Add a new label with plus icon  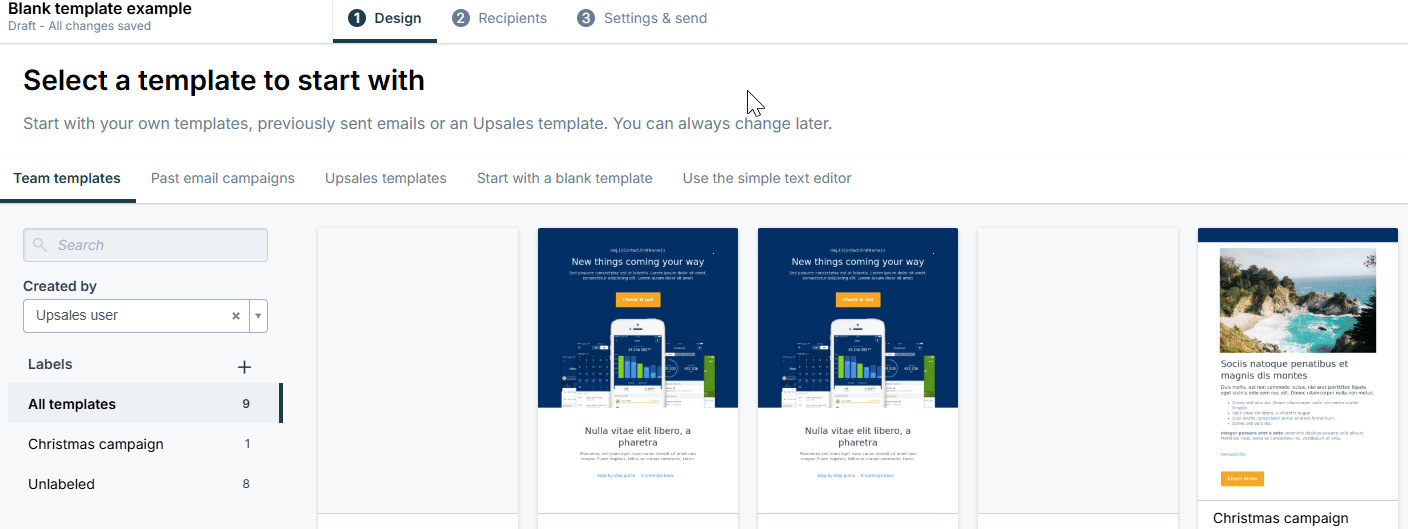tap(244, 367)
